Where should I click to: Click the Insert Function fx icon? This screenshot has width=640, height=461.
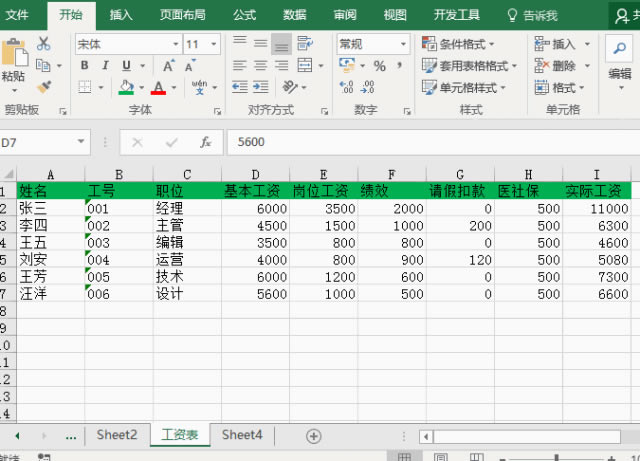pyautogui.click(x=205, y=143)
